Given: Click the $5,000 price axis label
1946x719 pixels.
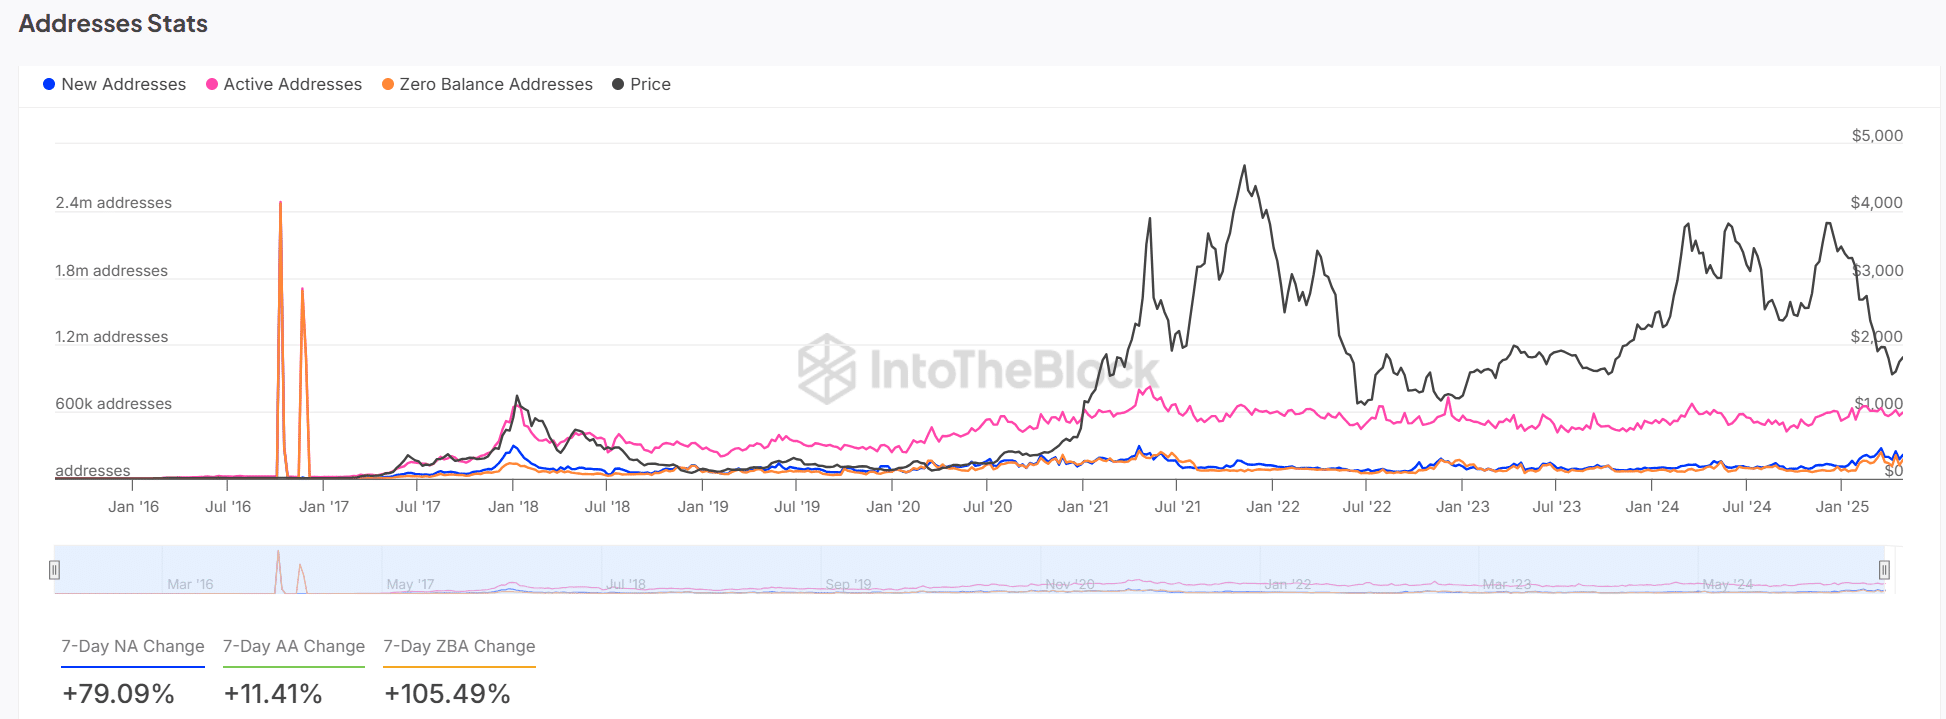Looking at the screenshot, I should click(1877, 136).
